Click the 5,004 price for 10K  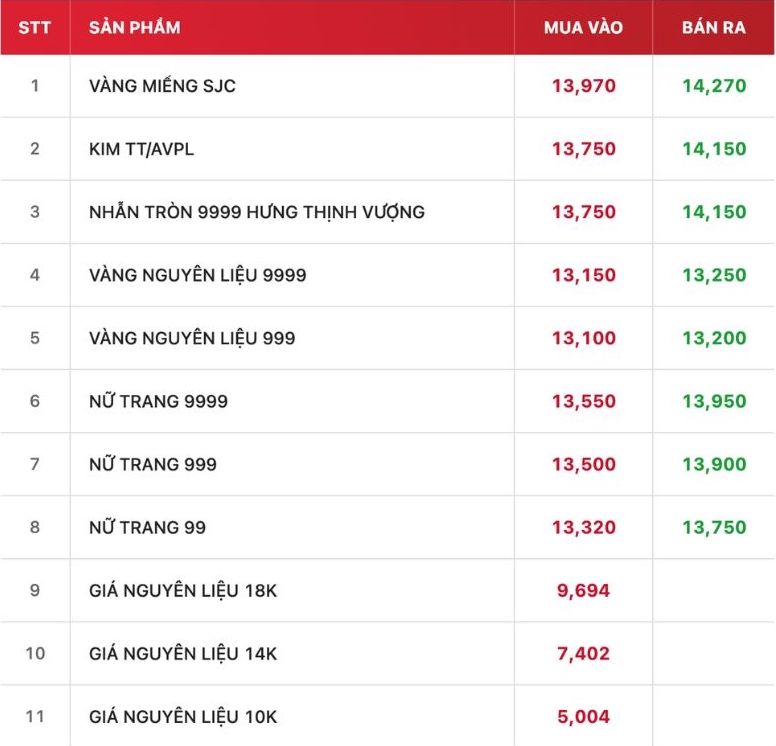(x=583, y=717)
